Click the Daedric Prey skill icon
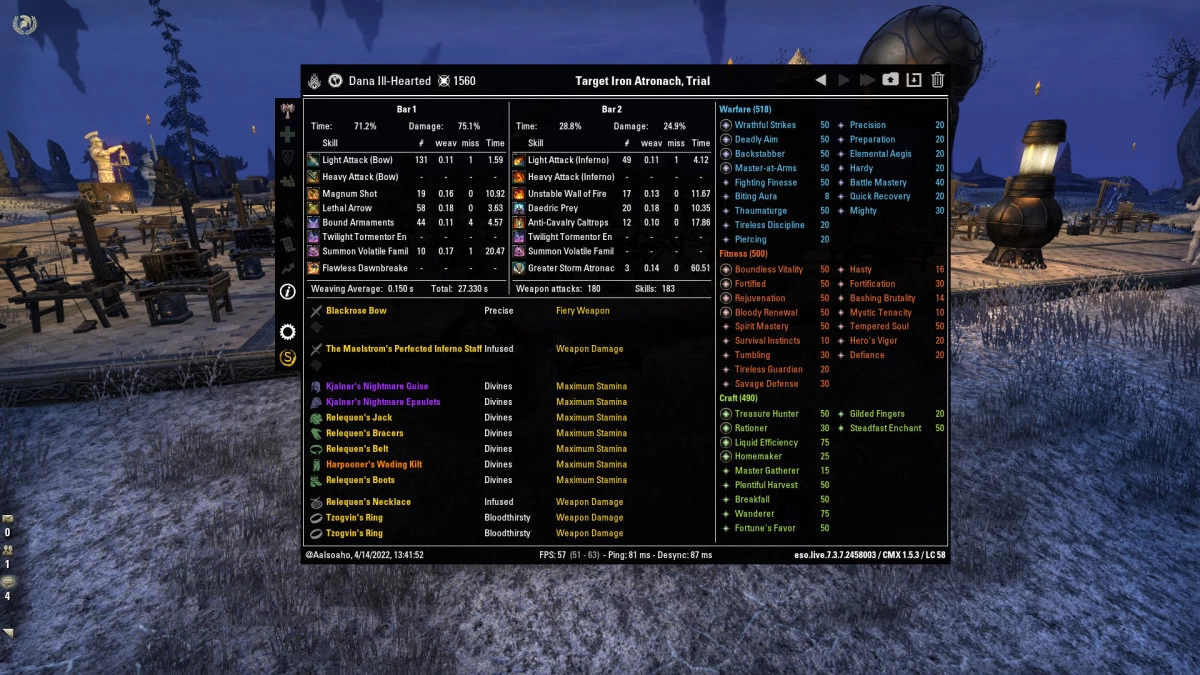 pyautogui.click(x=519, y=208)
